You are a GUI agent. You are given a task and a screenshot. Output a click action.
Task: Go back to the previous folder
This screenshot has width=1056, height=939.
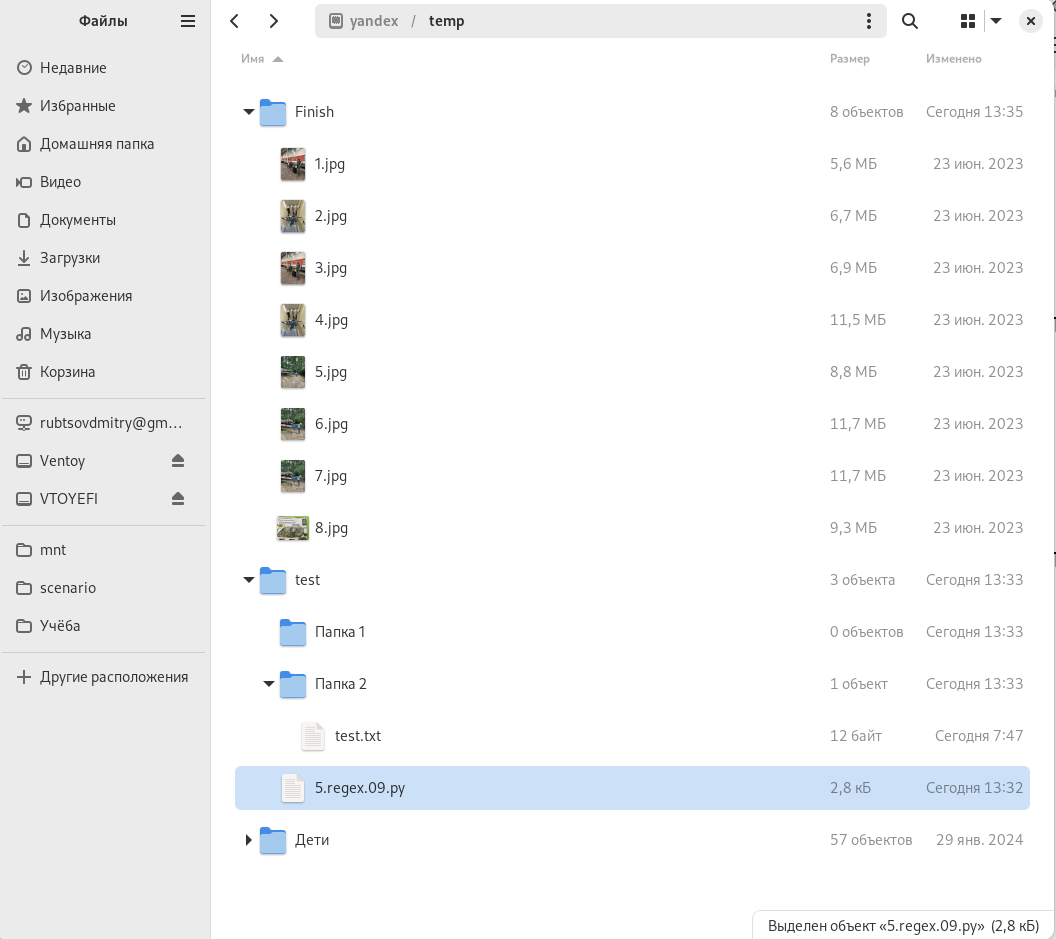234,21
